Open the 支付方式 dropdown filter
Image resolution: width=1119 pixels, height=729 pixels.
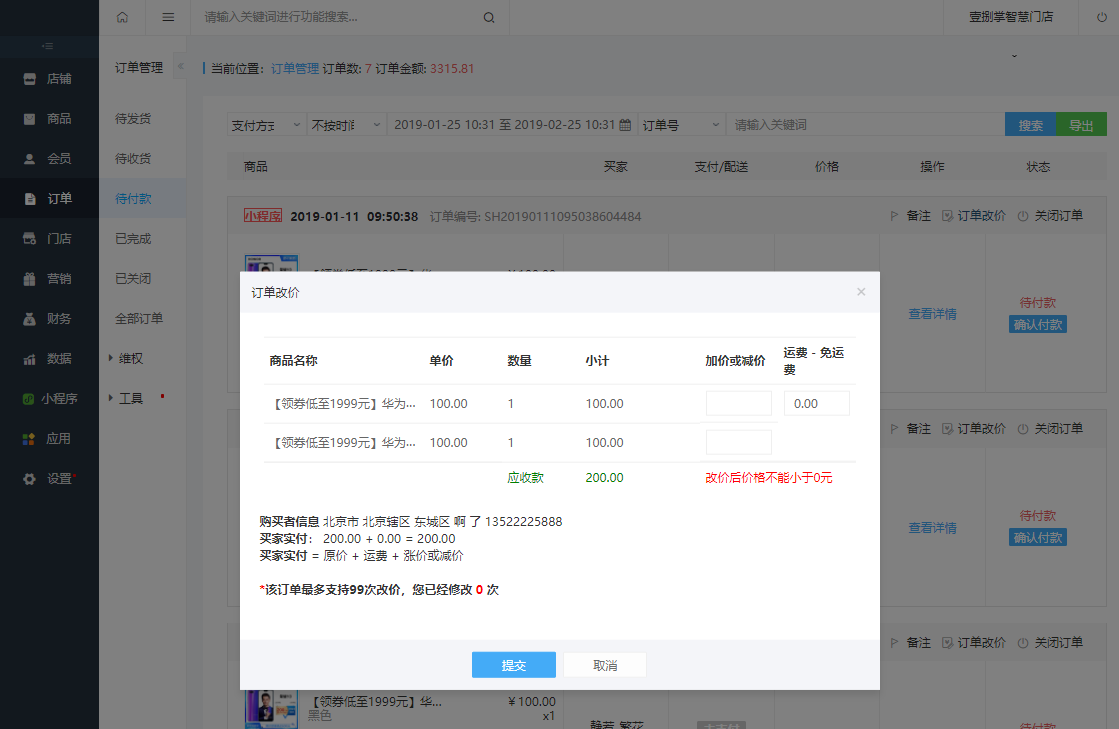(266, 125)
